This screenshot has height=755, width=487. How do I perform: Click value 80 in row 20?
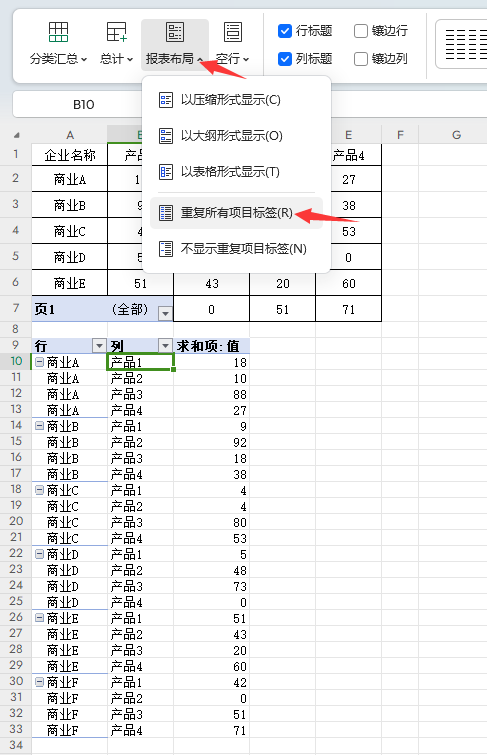pyautogui.click(x=211, y=522)
